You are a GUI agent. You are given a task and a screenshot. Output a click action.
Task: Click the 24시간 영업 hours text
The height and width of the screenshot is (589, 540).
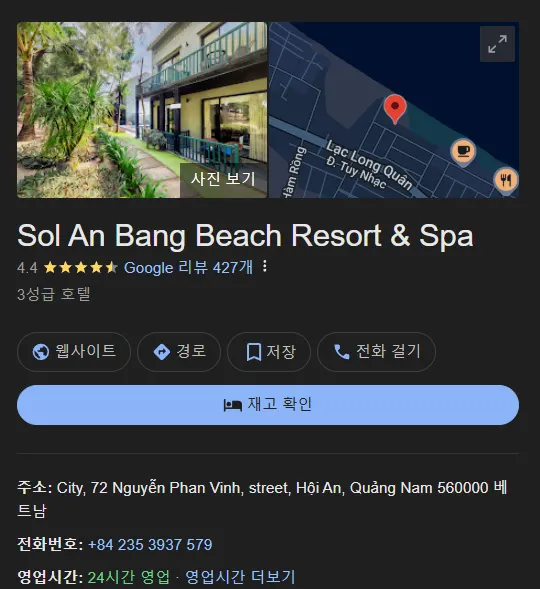pos(128,577)
